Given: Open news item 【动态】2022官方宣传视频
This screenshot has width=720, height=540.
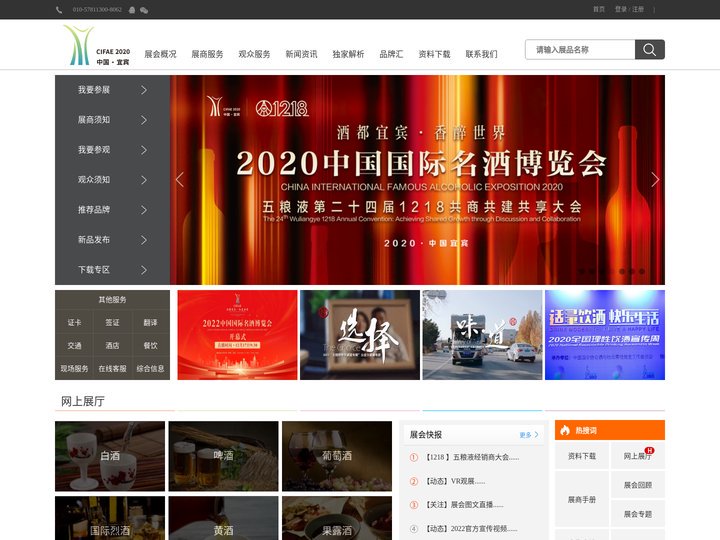Looking at the screenshot, I should pyautogui.click(x=471, y=529).
